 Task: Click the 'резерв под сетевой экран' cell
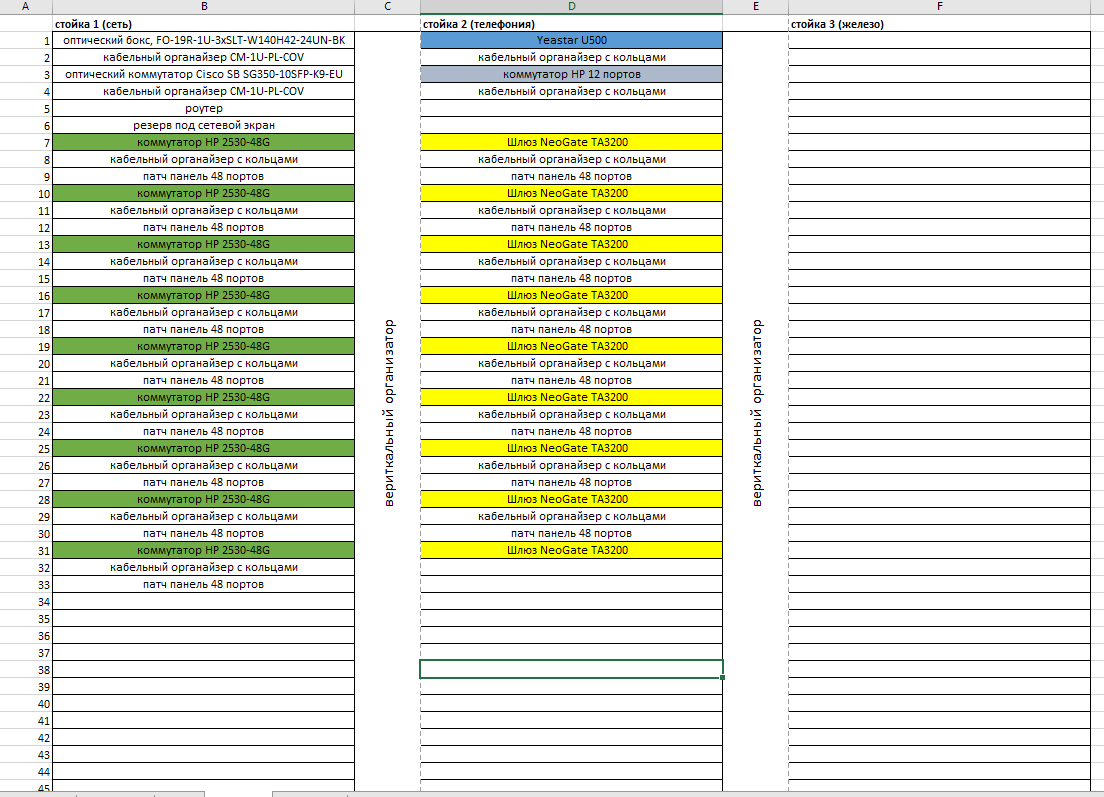click(x=203, y=125)
